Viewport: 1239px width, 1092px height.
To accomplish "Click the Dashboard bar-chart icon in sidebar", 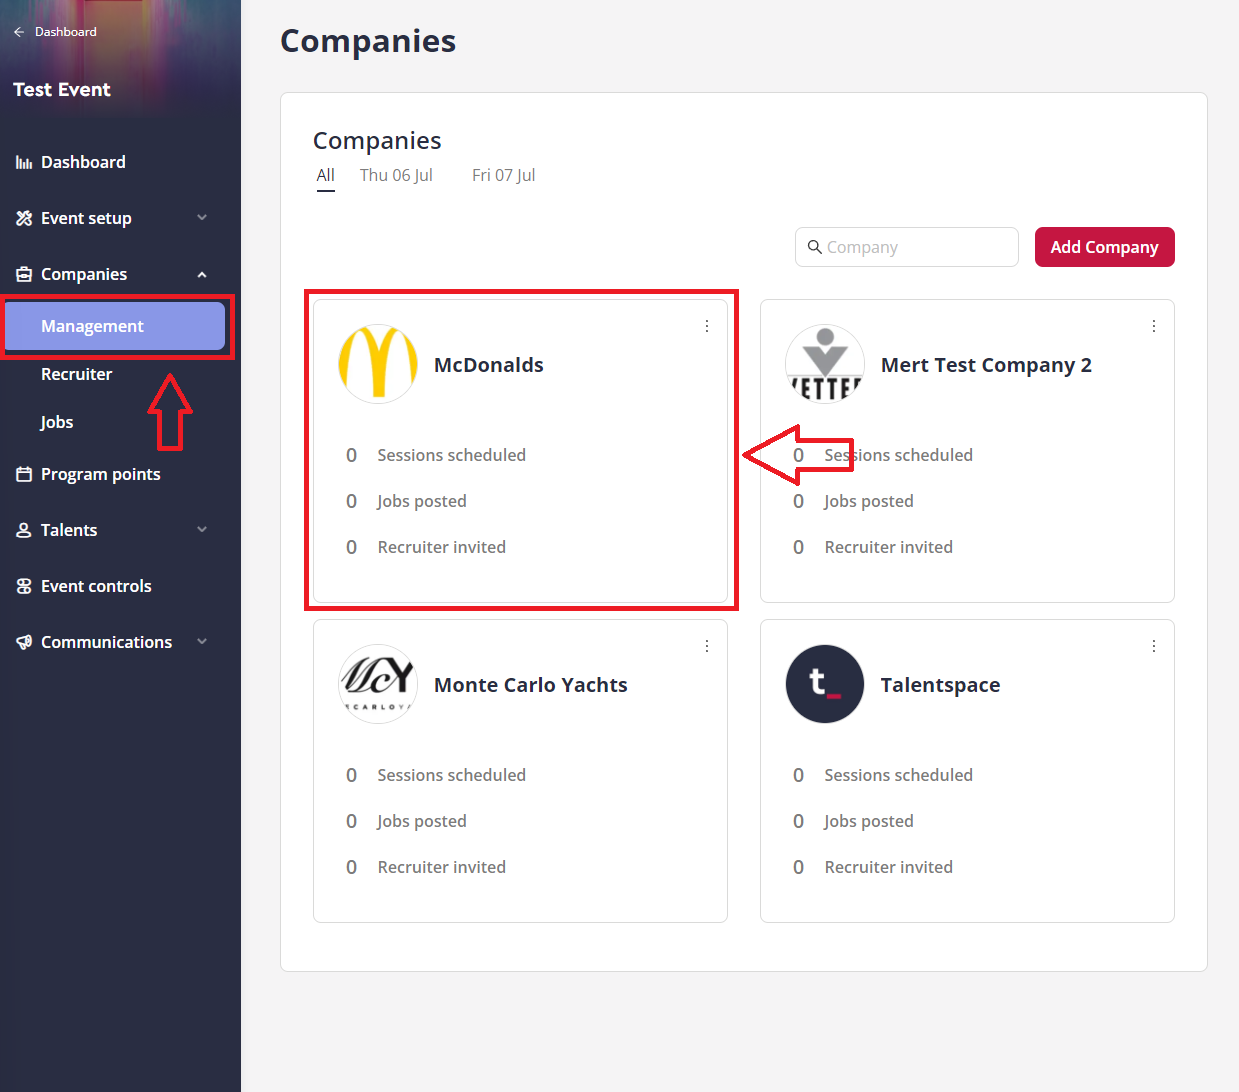I will point(24,162).
